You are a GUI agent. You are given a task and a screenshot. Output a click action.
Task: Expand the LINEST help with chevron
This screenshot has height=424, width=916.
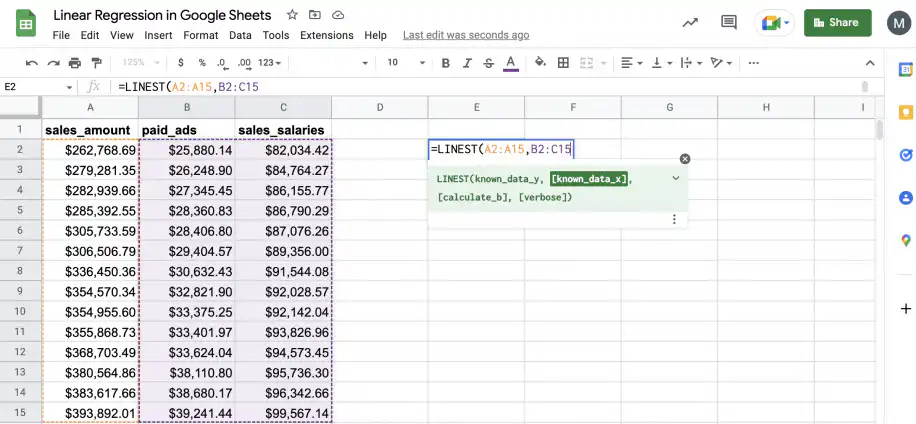(x=676, y=178)
